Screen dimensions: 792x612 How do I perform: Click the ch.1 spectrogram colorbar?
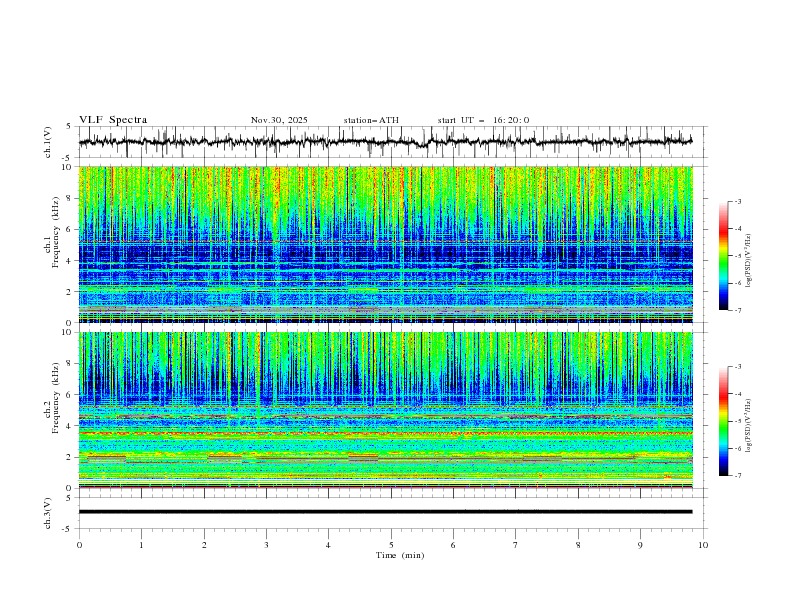click(723, 256)
